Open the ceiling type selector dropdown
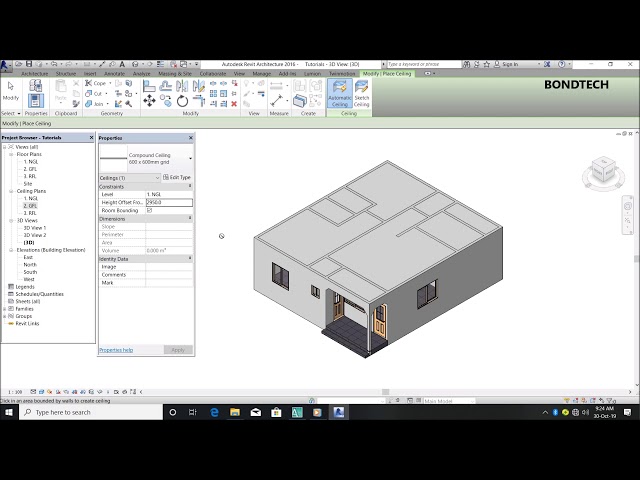 point(190,158)
